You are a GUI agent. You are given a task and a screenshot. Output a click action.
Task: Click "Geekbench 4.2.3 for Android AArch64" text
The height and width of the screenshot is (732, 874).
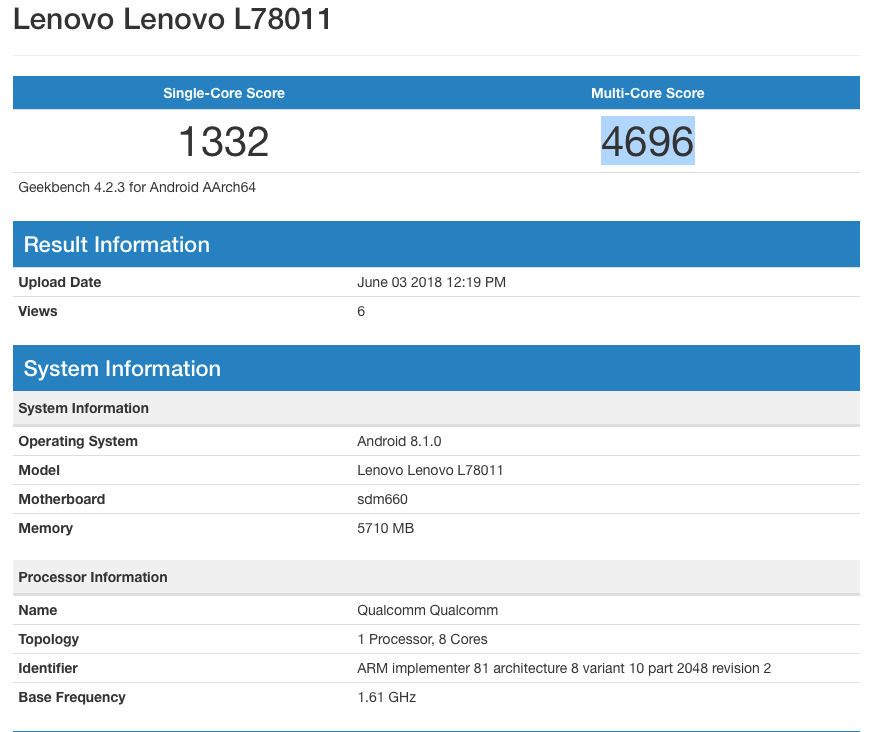137,187
